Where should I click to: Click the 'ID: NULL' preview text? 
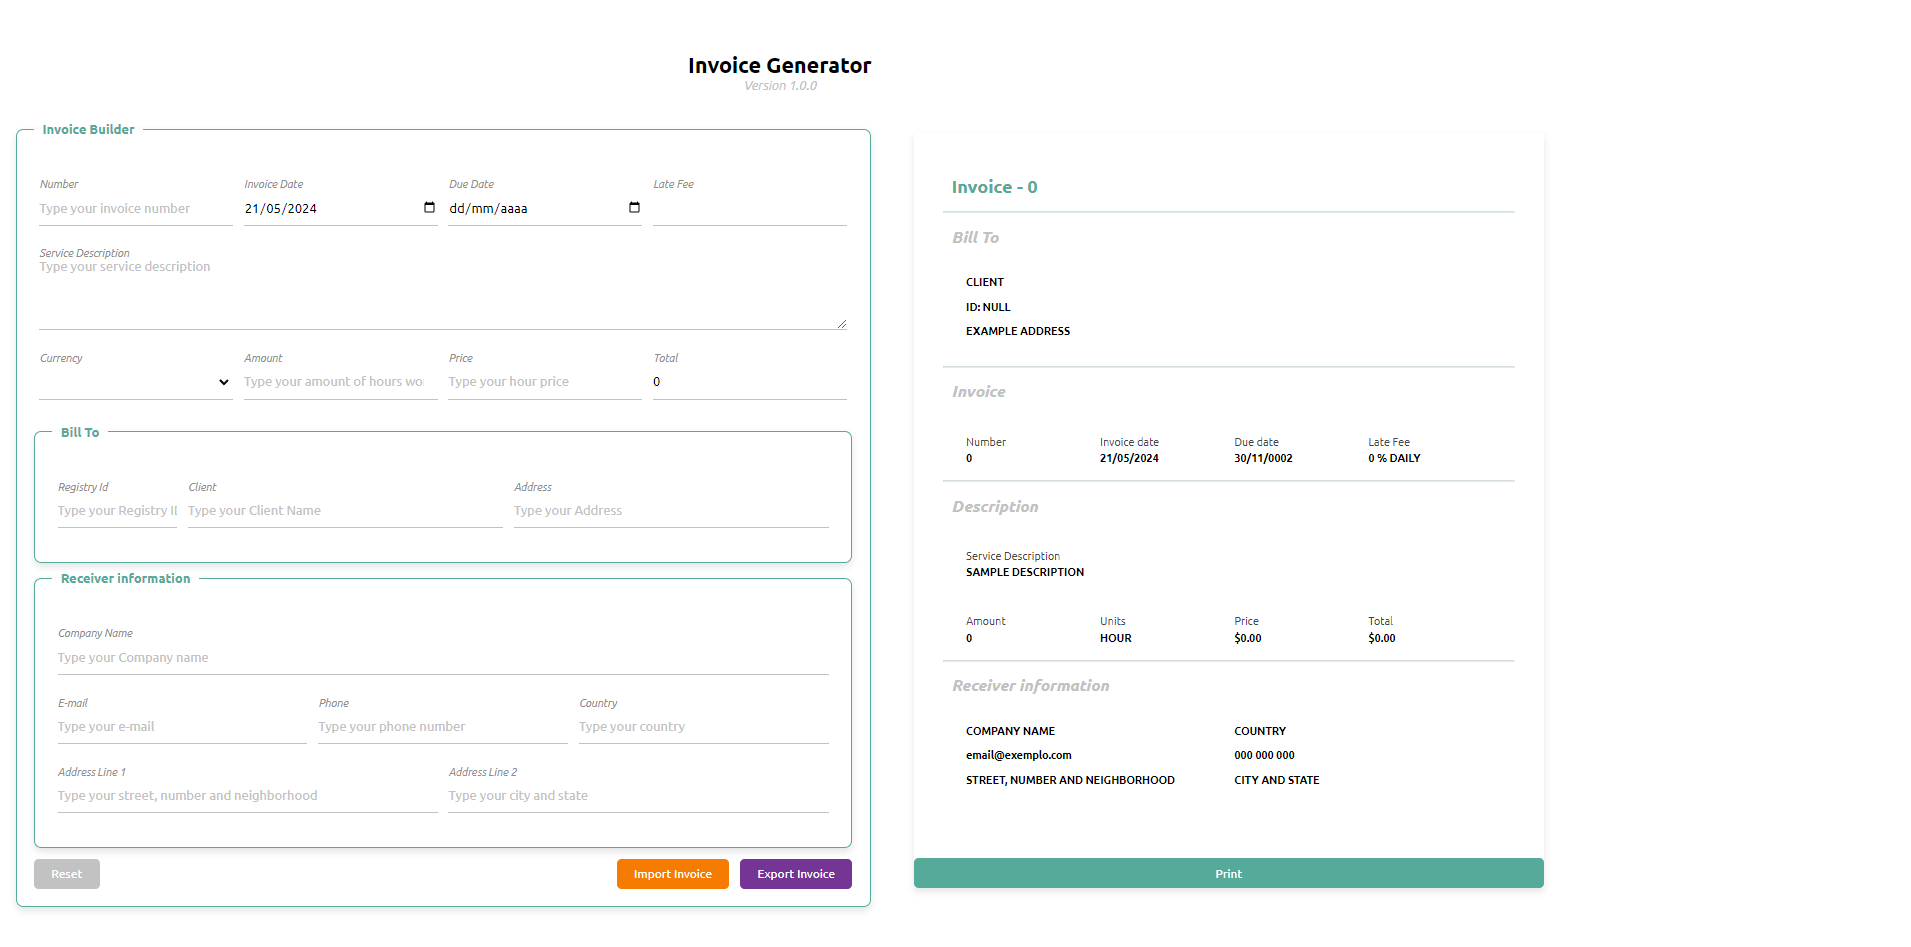pos(988,307)
